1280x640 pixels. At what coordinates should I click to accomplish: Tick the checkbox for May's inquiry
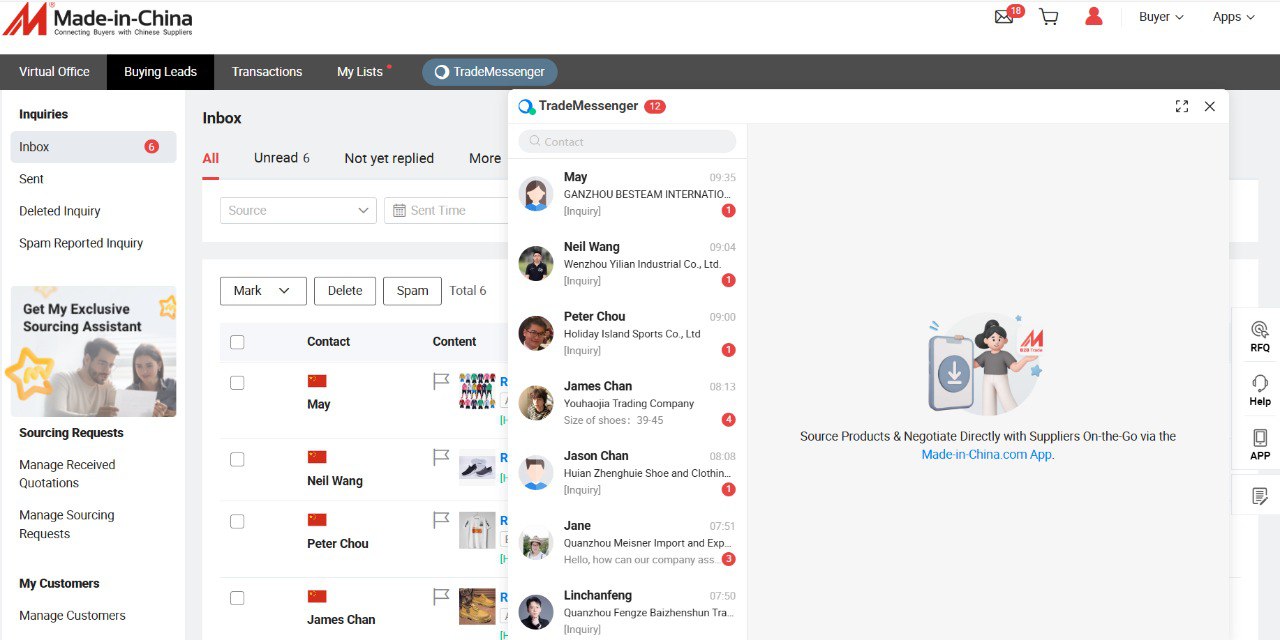click(237, 383)
